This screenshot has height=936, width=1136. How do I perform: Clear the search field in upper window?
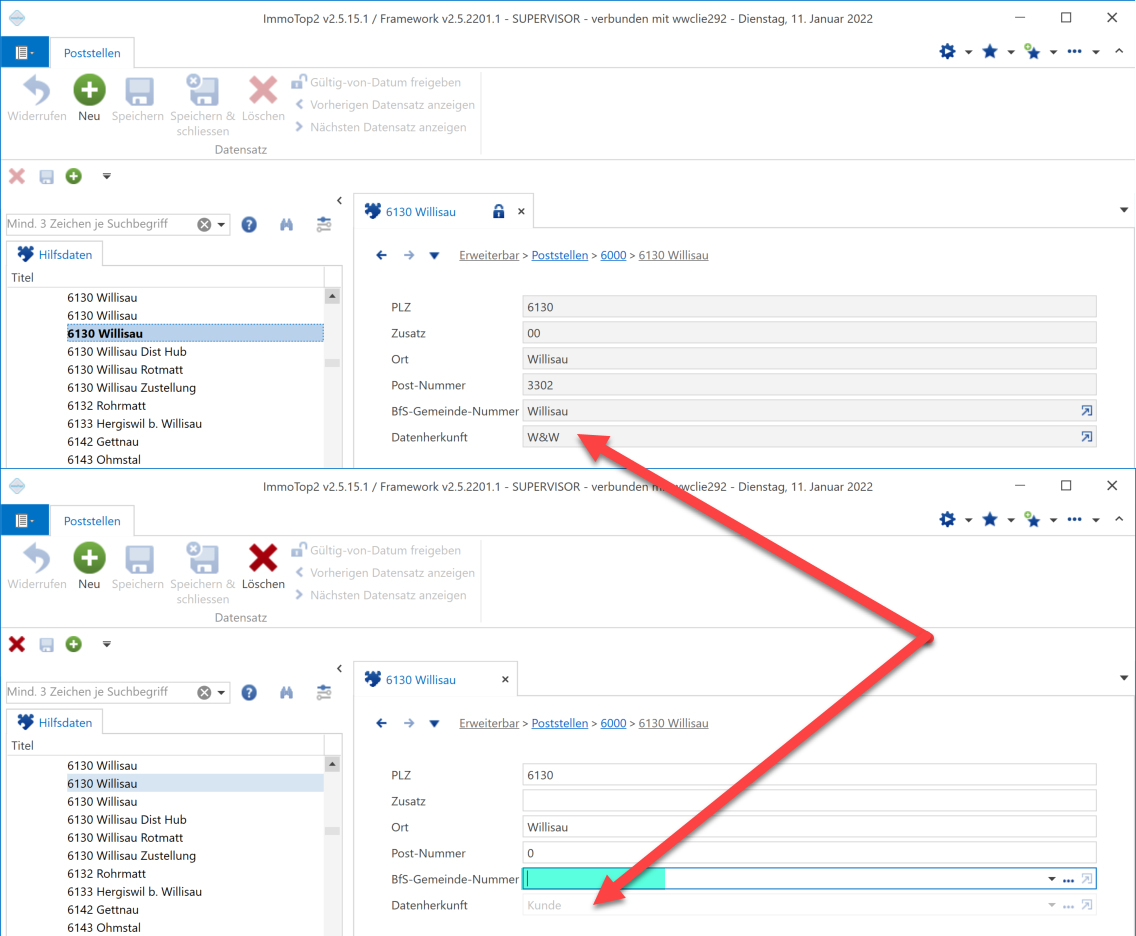[204, 225]
